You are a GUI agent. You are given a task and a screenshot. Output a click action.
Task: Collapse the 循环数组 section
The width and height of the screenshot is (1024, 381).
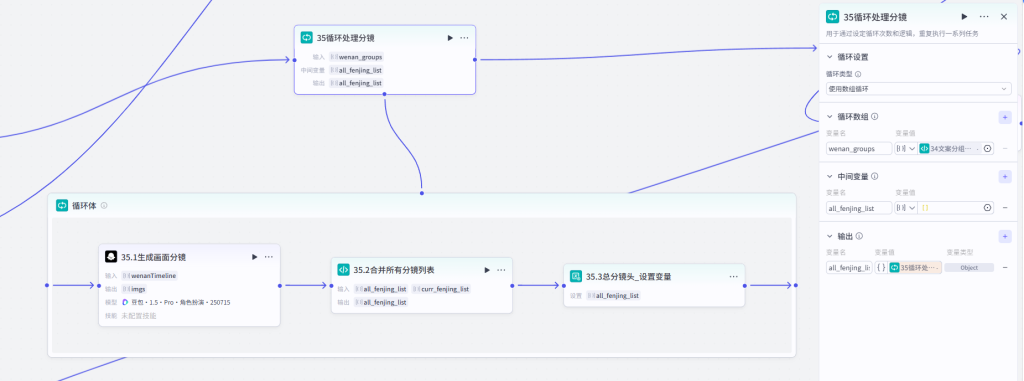pyautogui.click(x=830, y=117)
